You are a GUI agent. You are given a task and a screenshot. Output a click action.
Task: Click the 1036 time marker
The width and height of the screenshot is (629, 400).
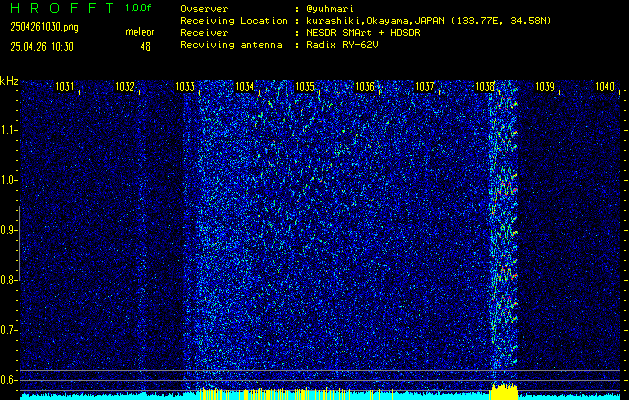pyautogui.click(x=365, y=86)
